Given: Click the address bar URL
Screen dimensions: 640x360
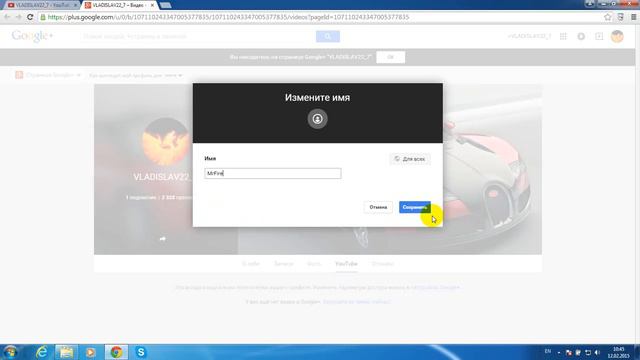Looking at the screenshot, I should click(x=229, y=17).
